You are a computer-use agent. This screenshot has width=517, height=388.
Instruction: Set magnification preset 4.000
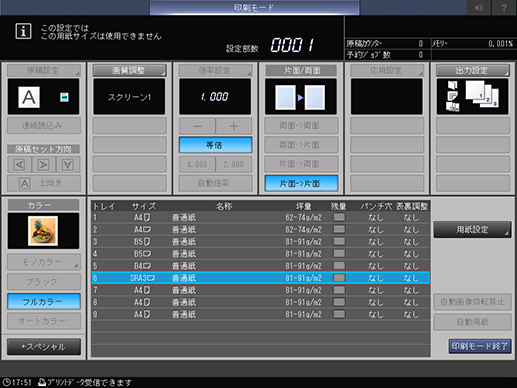pyautogui.click(x=197, y=164)
